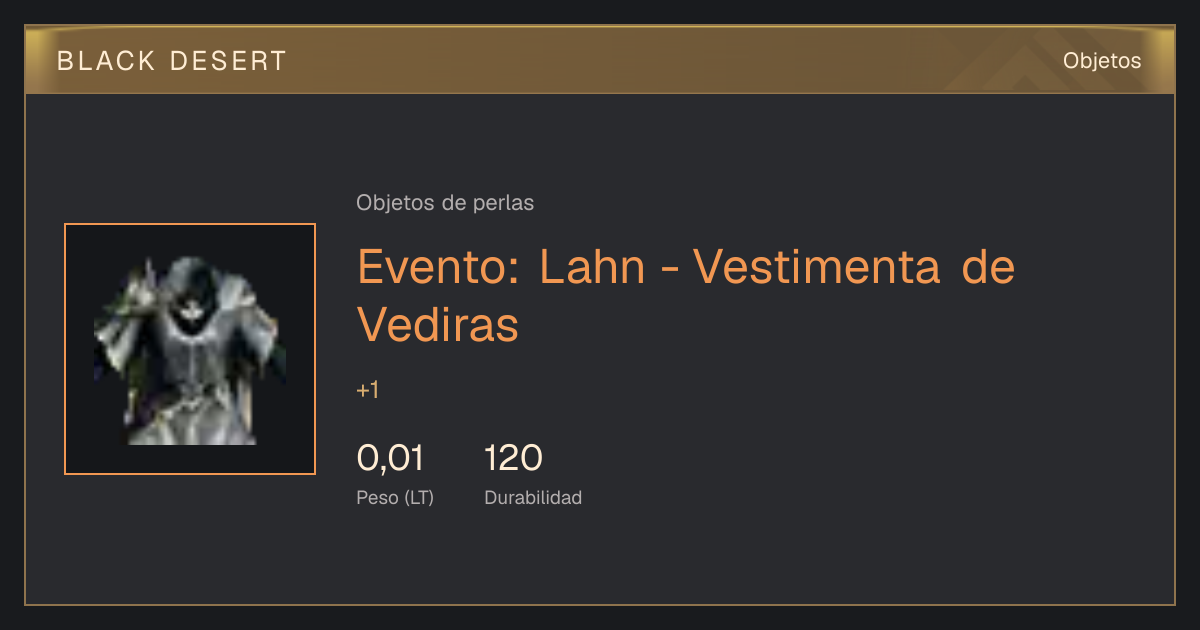Click the 0,01 weight value
The height and width of the screenshot is (630, 1200).
pyautogui.click(x=390, y=458)
